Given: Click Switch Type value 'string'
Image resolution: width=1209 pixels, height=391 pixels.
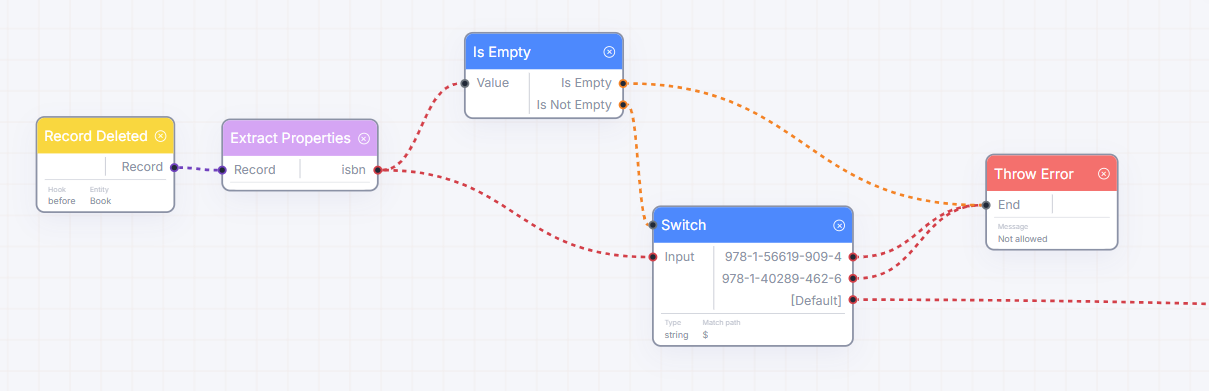Looking at the screenshot, I should tap(677, 335).
